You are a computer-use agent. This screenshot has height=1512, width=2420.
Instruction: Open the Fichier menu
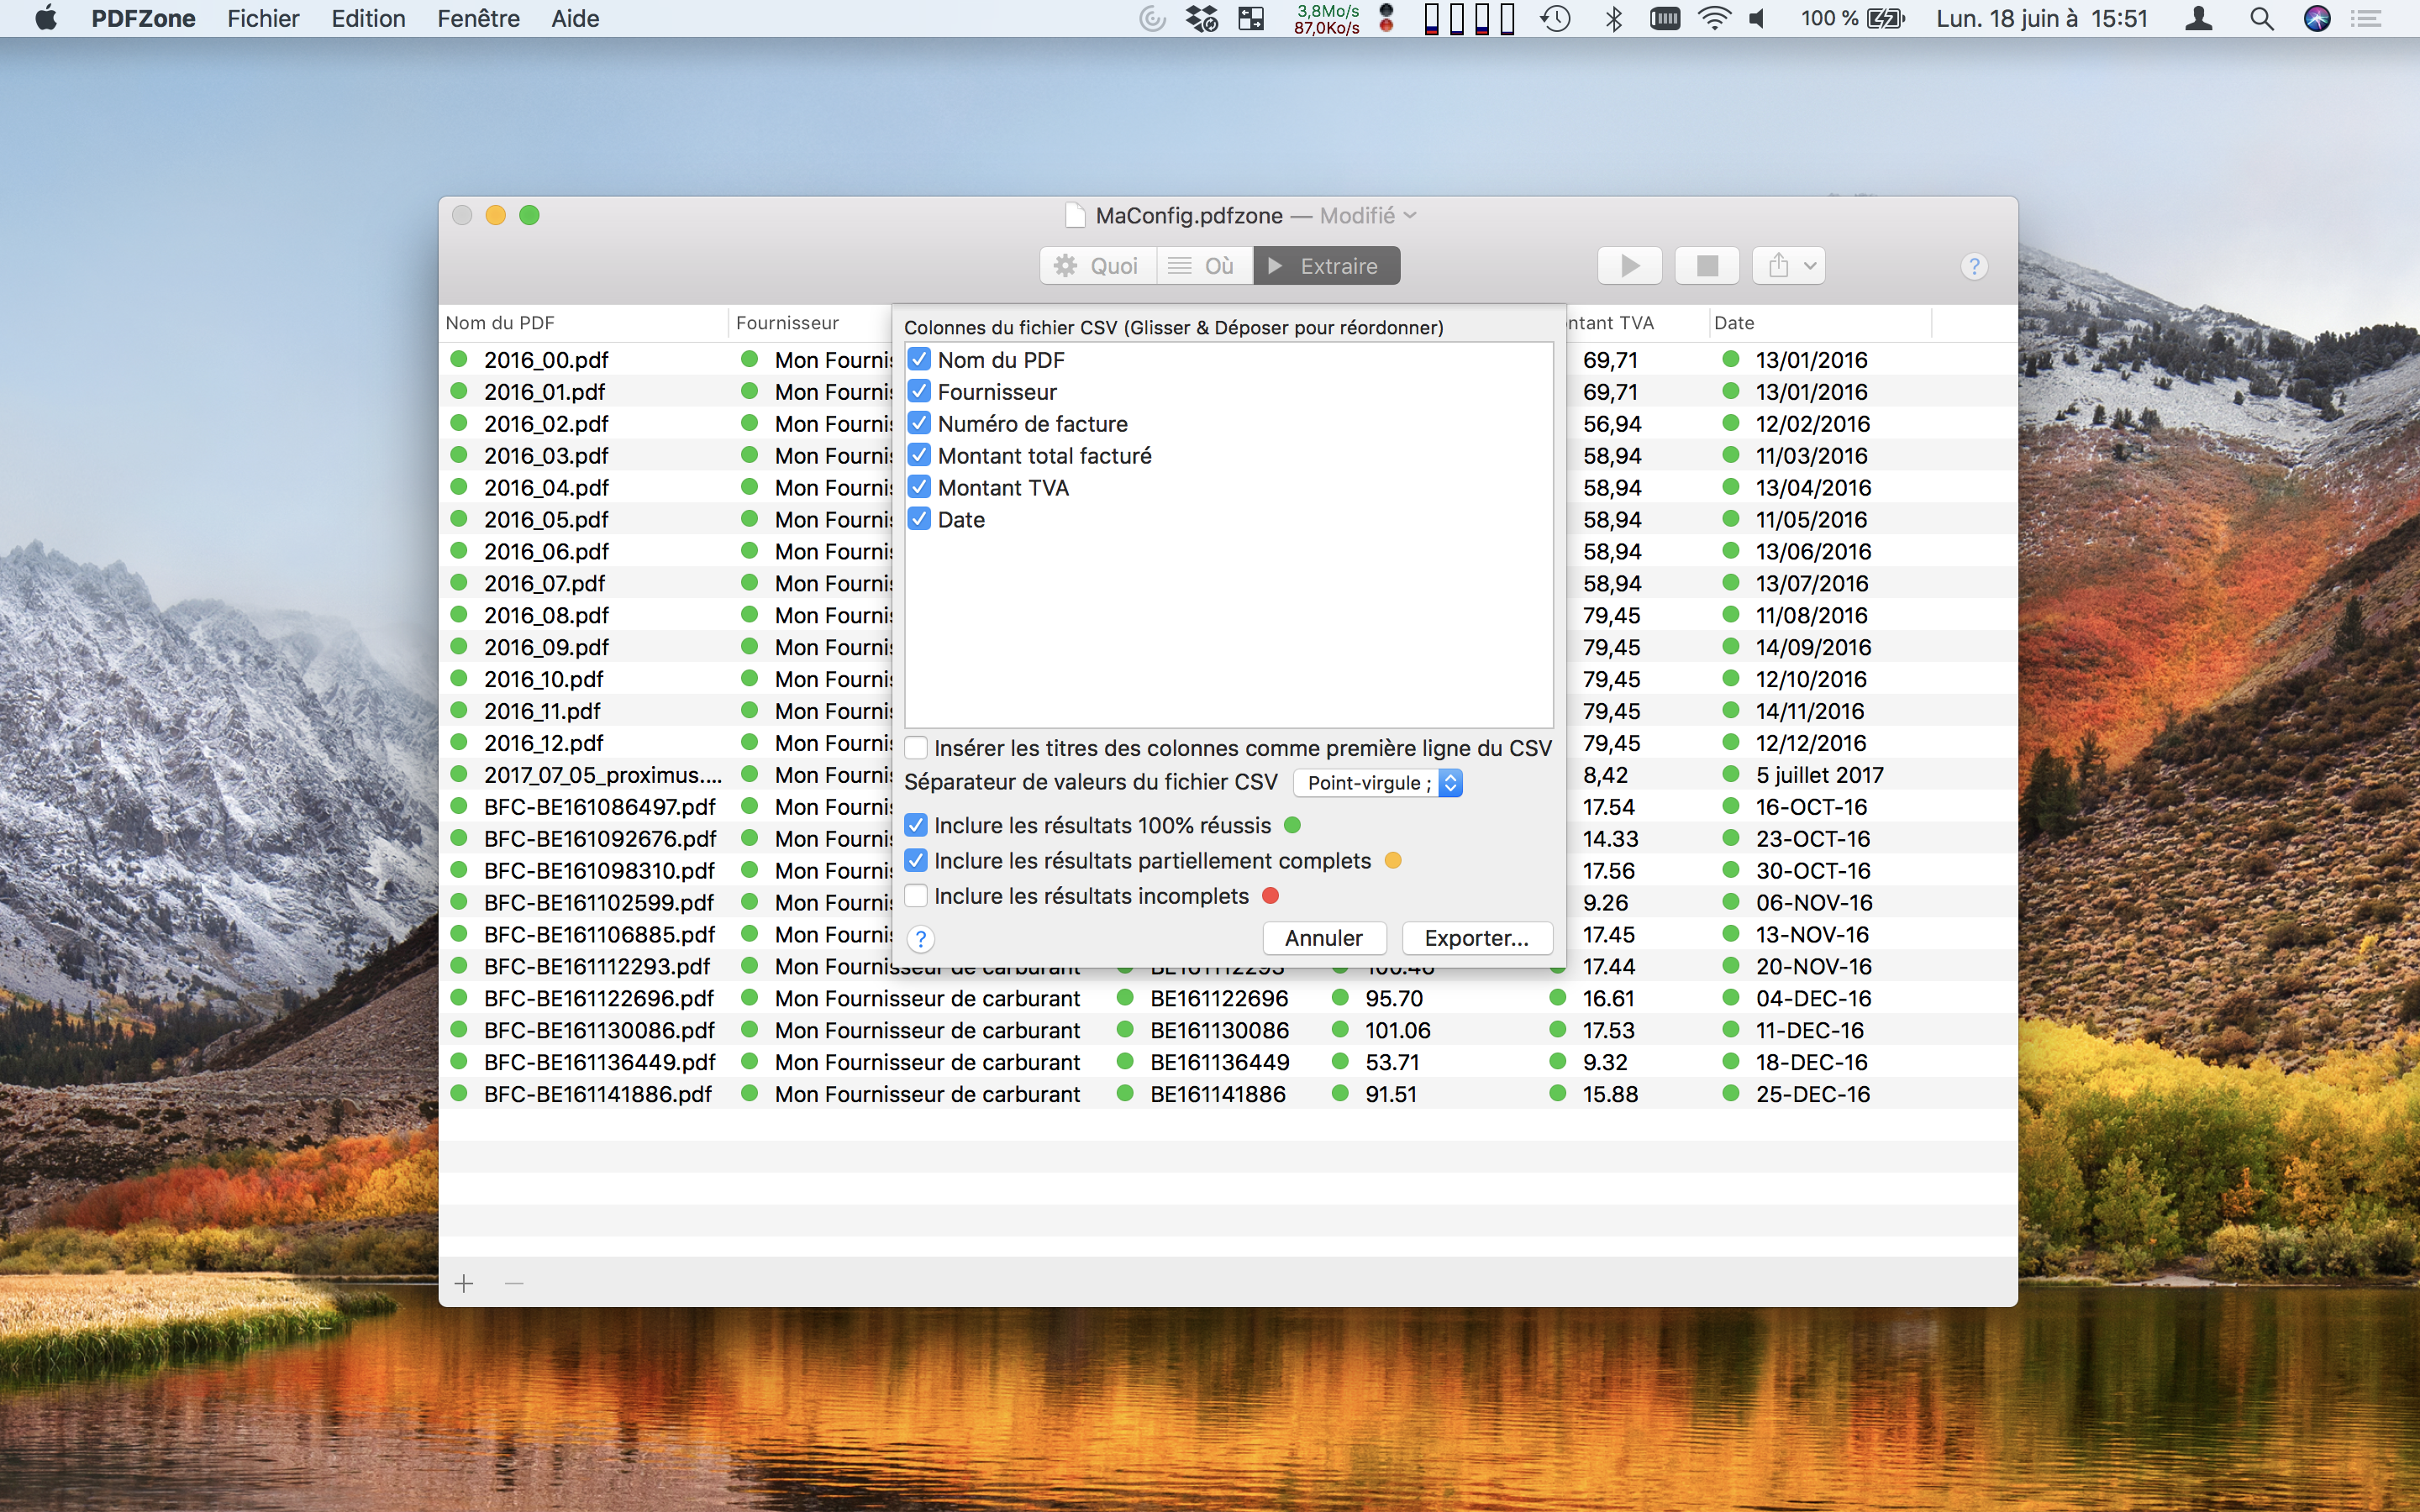point(263,19)
